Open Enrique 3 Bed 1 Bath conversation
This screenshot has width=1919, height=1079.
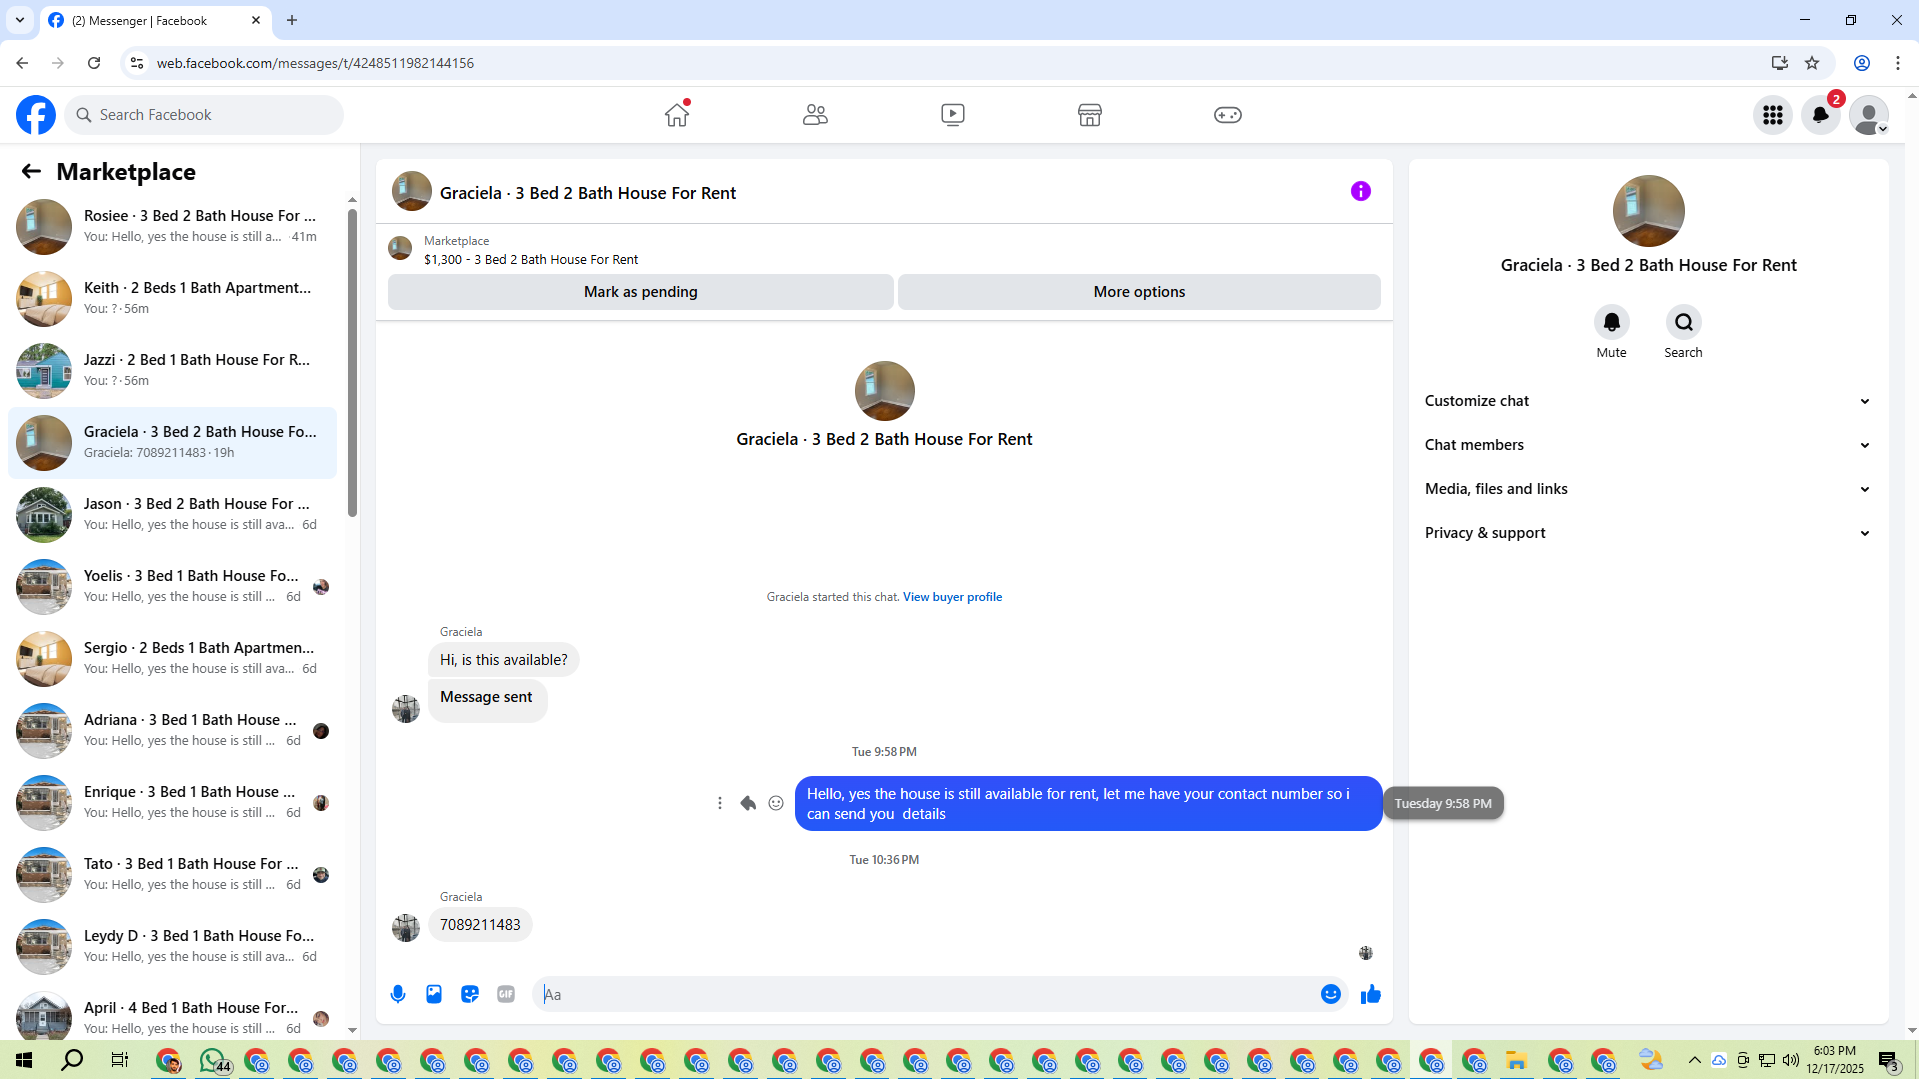point(172,803)
